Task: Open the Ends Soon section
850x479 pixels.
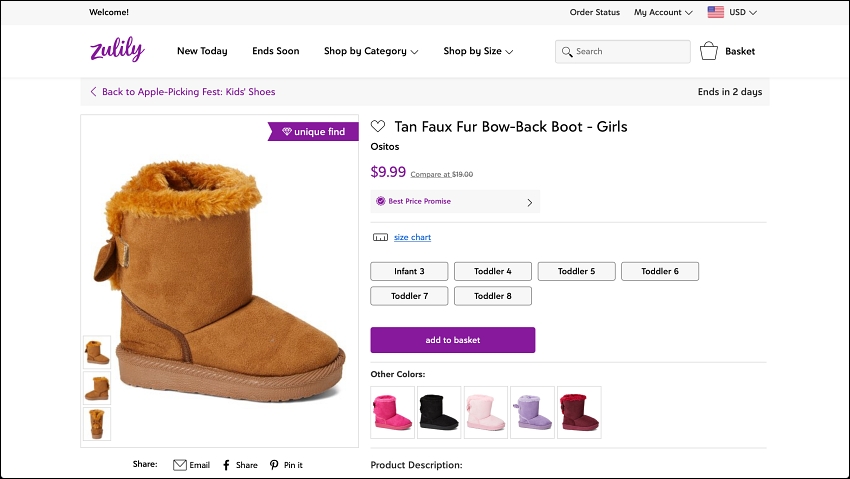Action: pos(275,51)
